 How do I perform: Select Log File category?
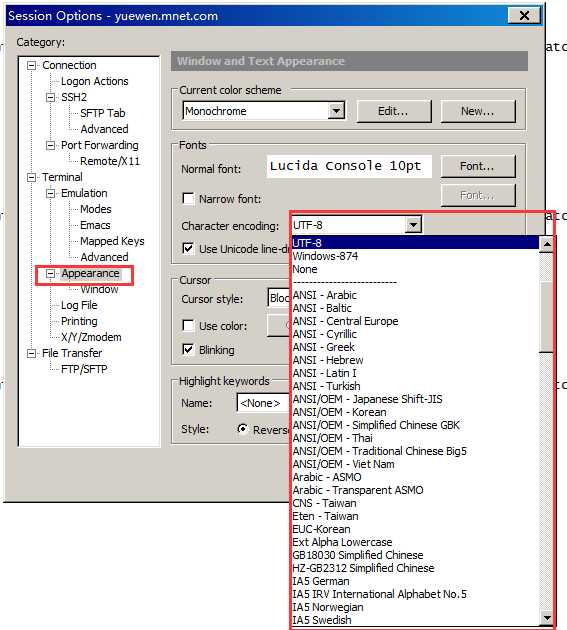click(x=79, y=305)
